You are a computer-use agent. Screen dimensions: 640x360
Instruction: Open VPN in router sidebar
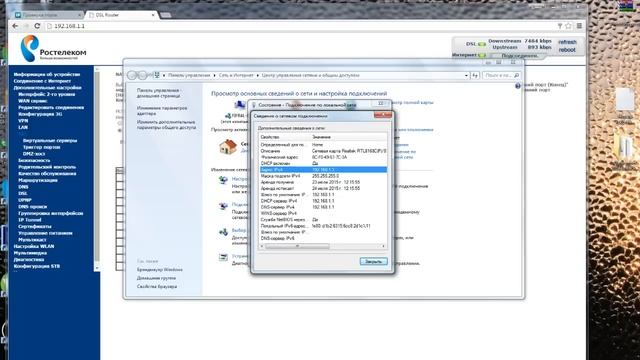23,120
